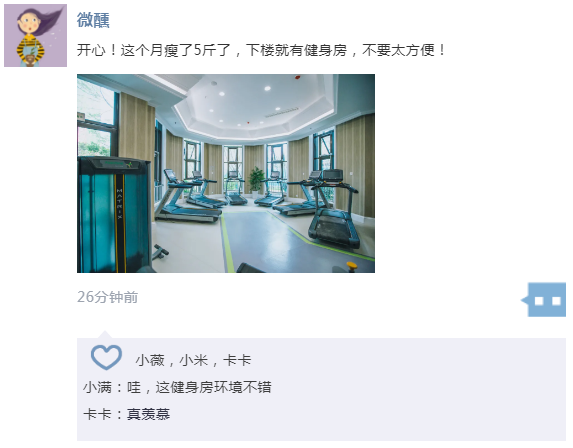Open 卡卡's profile from likes list
Viewport: 573px width, 448px height.
click(237, 360)
